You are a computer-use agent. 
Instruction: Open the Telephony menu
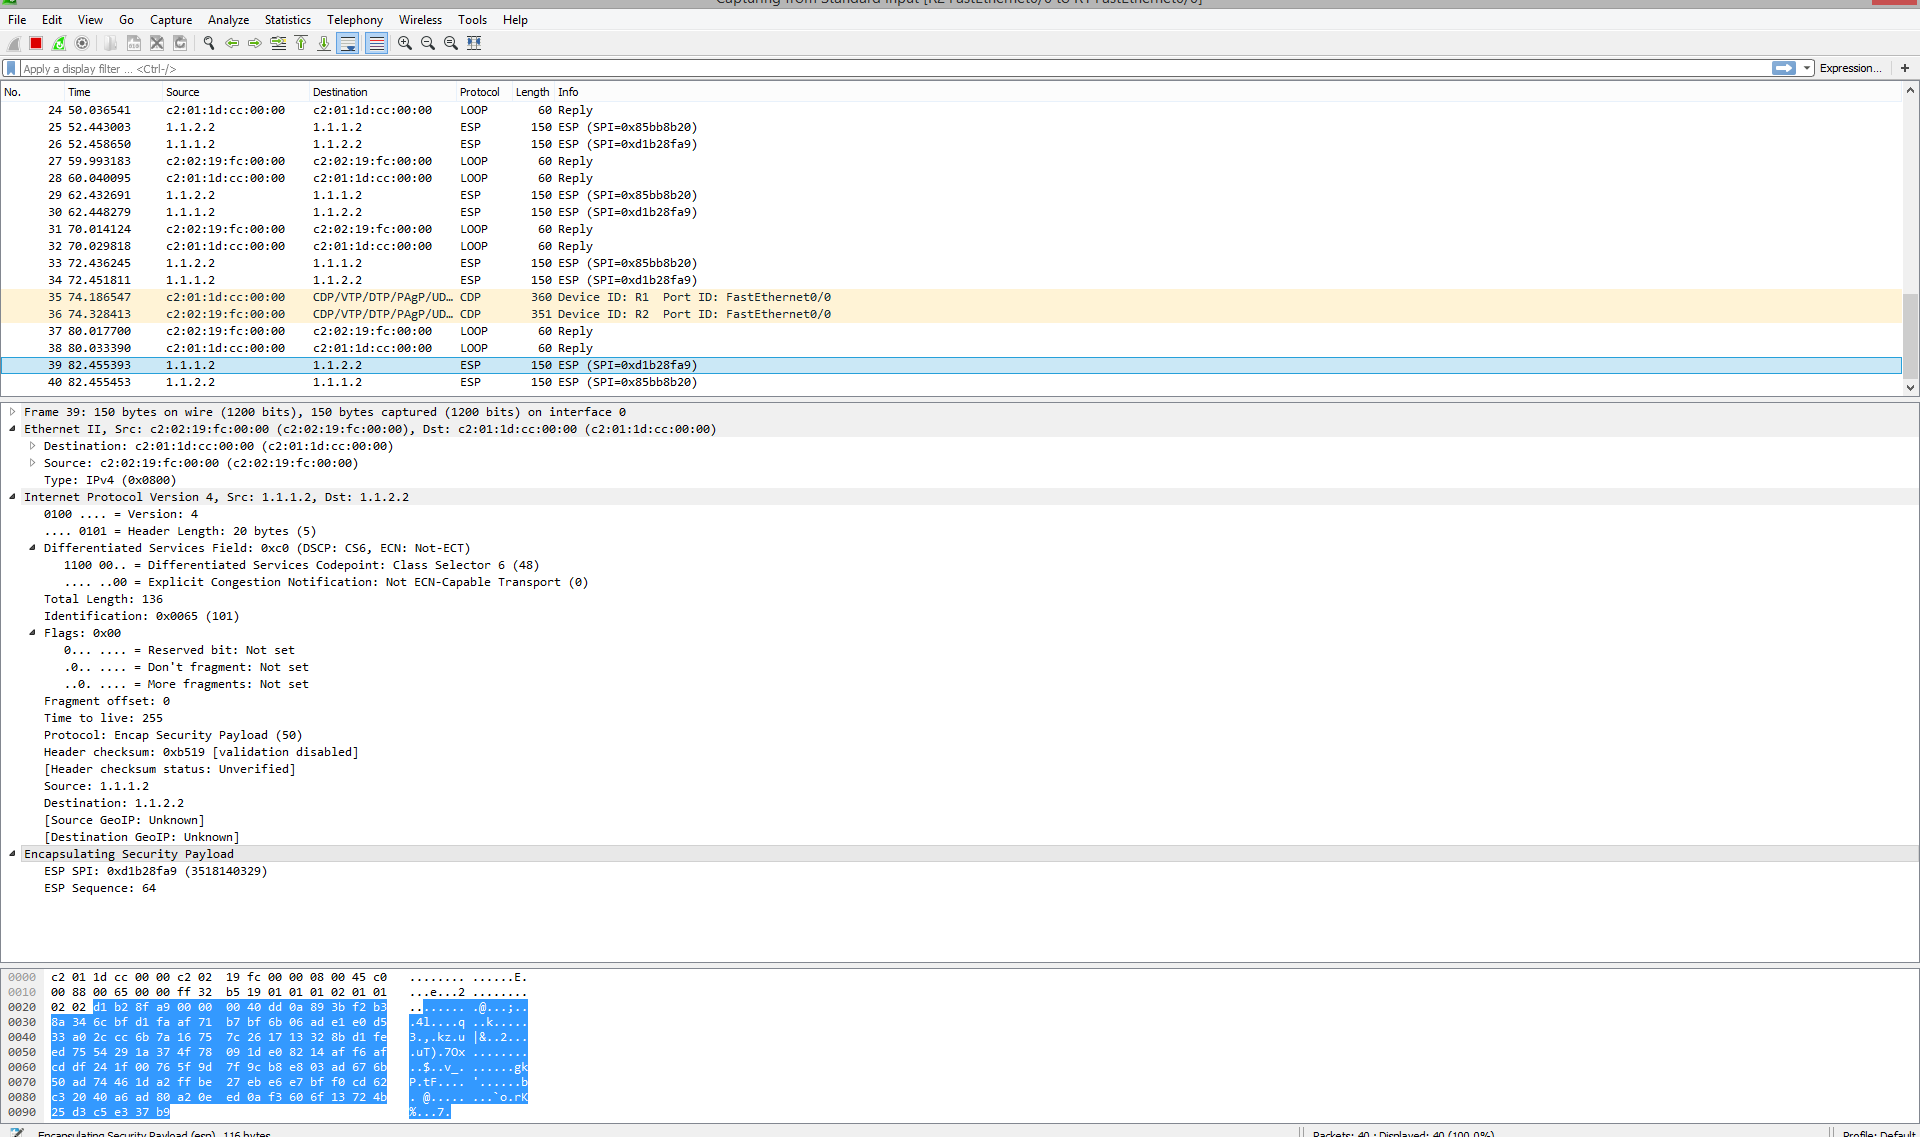click(x=355, y=19)
